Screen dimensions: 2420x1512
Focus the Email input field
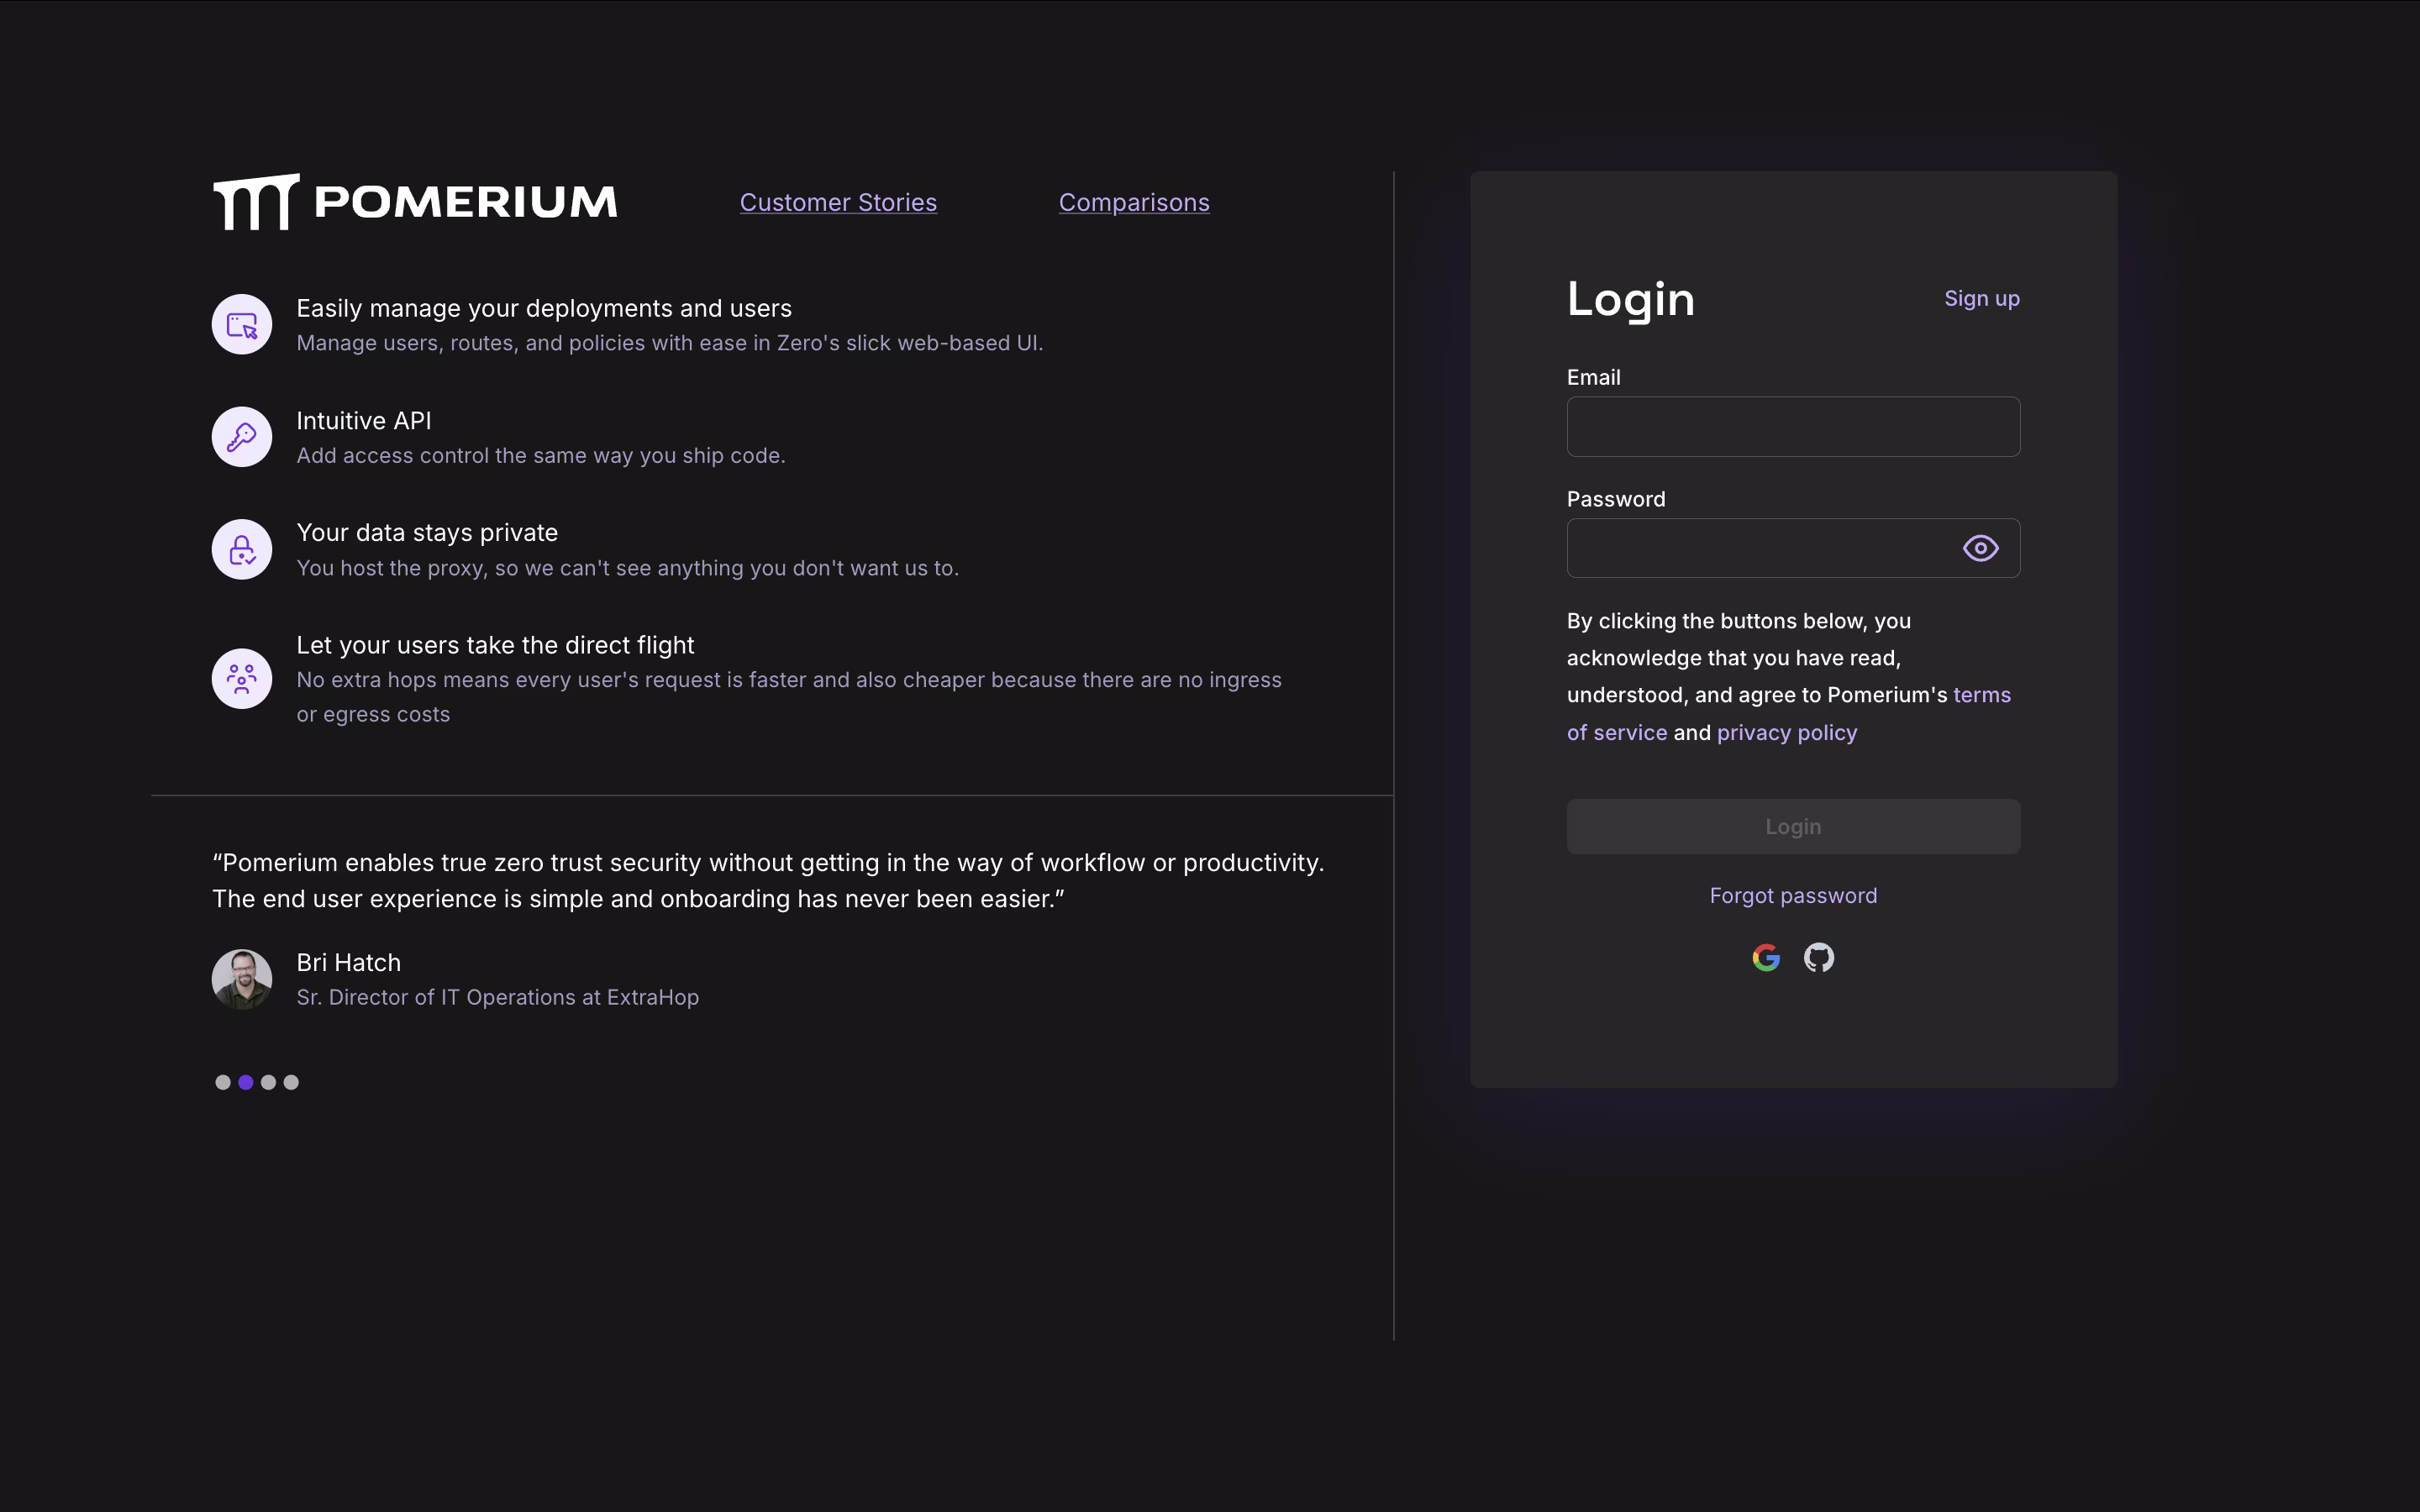point(1793,427)
